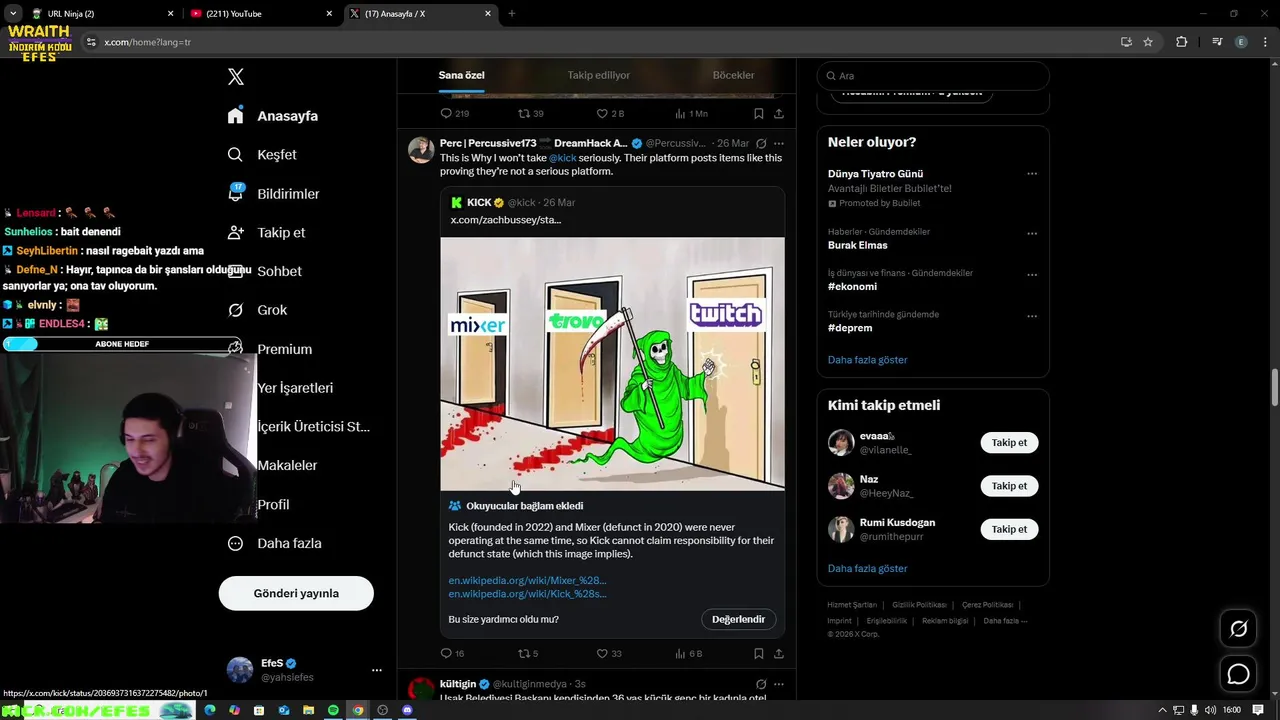1280x720 pixels.
Task: View site information icon in address bar
Action: (90, 42)
